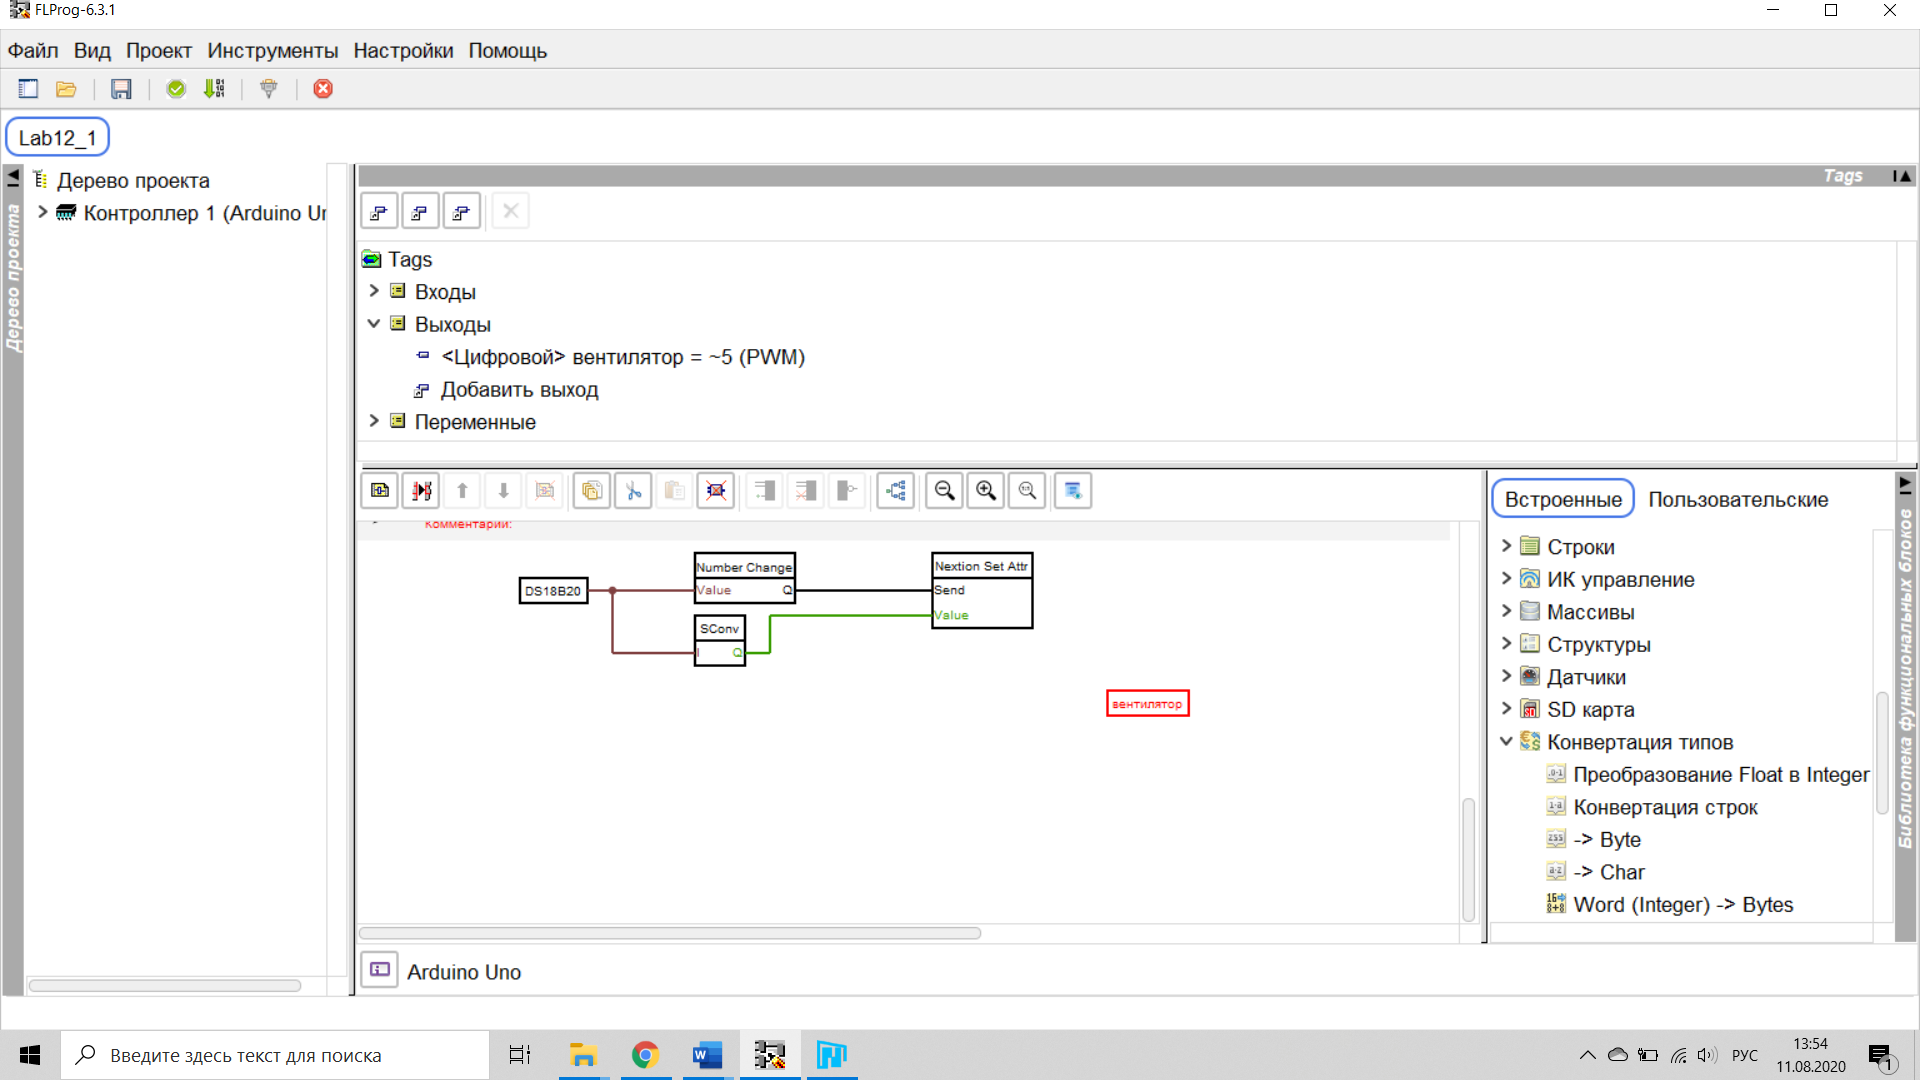Click the Zoom out magnifier icon
The width and height of the screenshot is (1920, 1080).
click(x=944, y=491)
